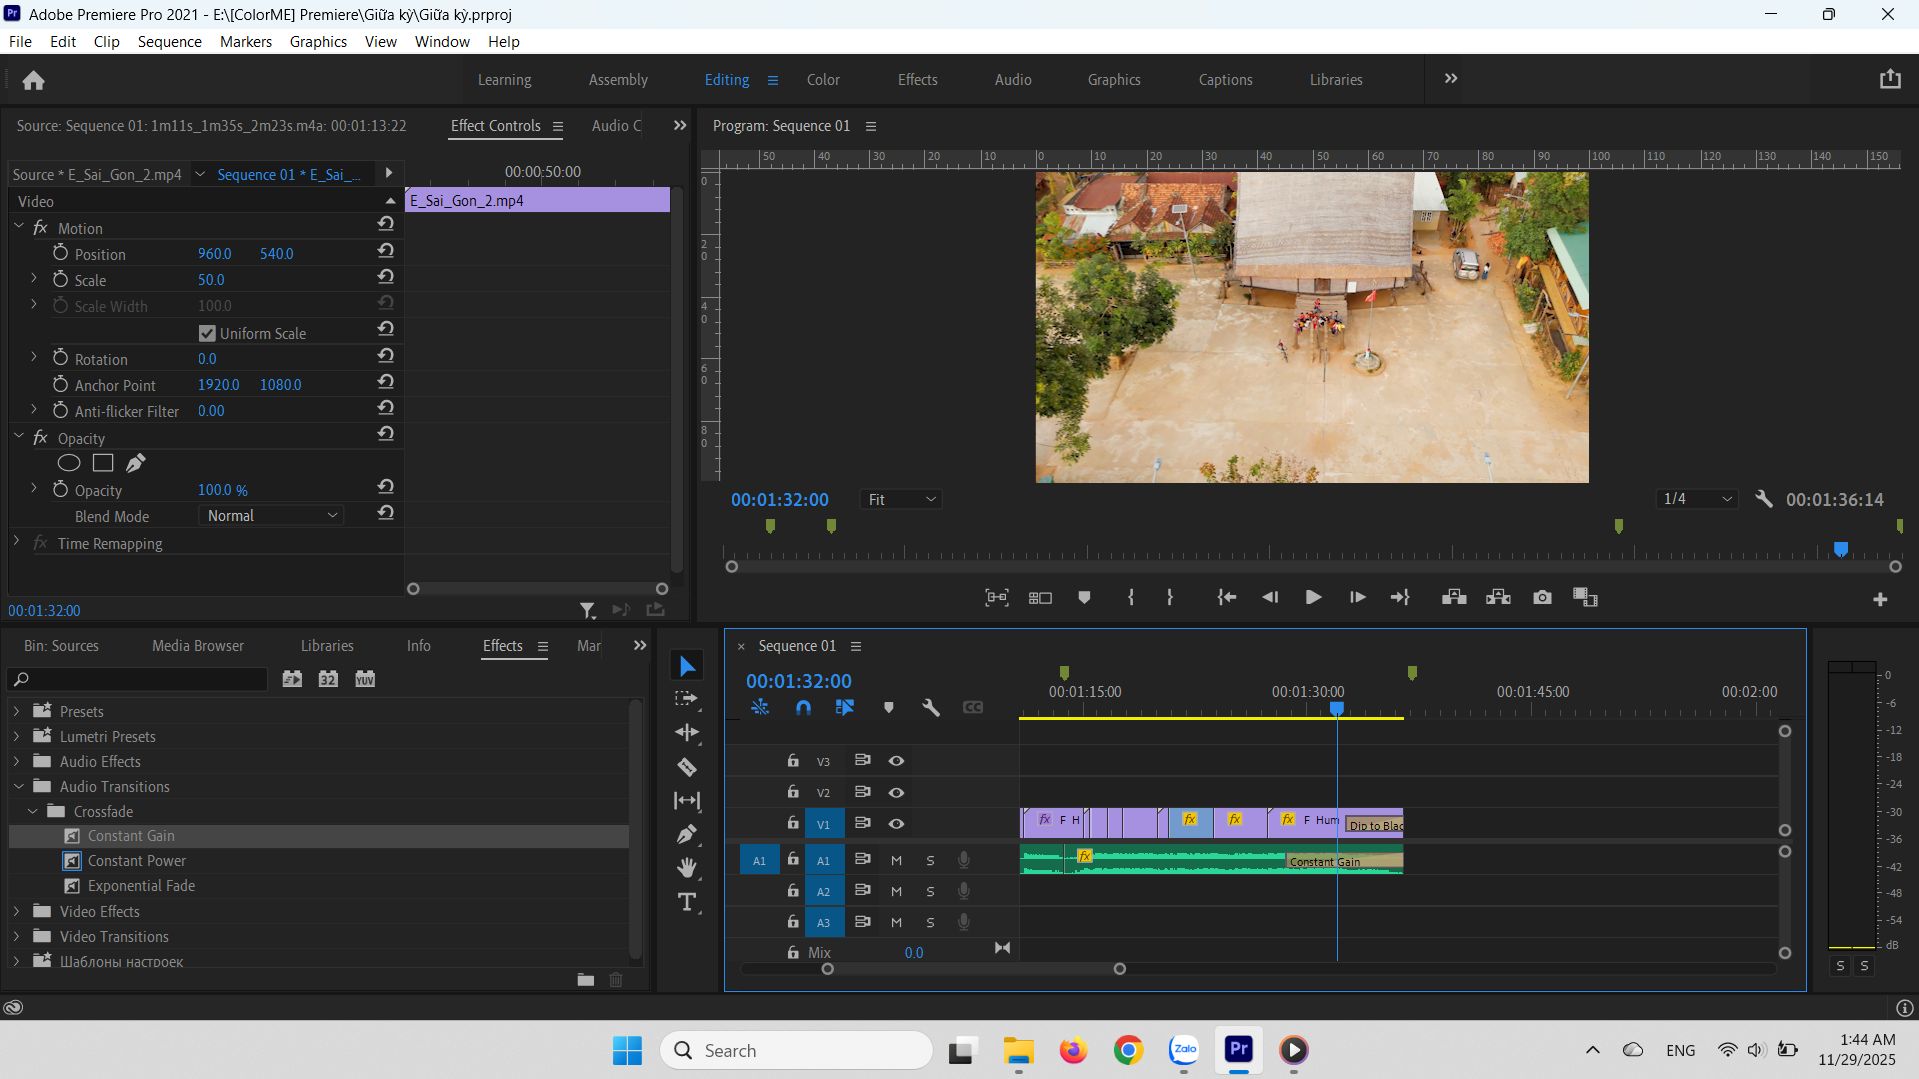Open Premiere Pro from the taskbar
Image resolution: width=1919 pixels, height=1079 pixels.
pos(1239,1050)
